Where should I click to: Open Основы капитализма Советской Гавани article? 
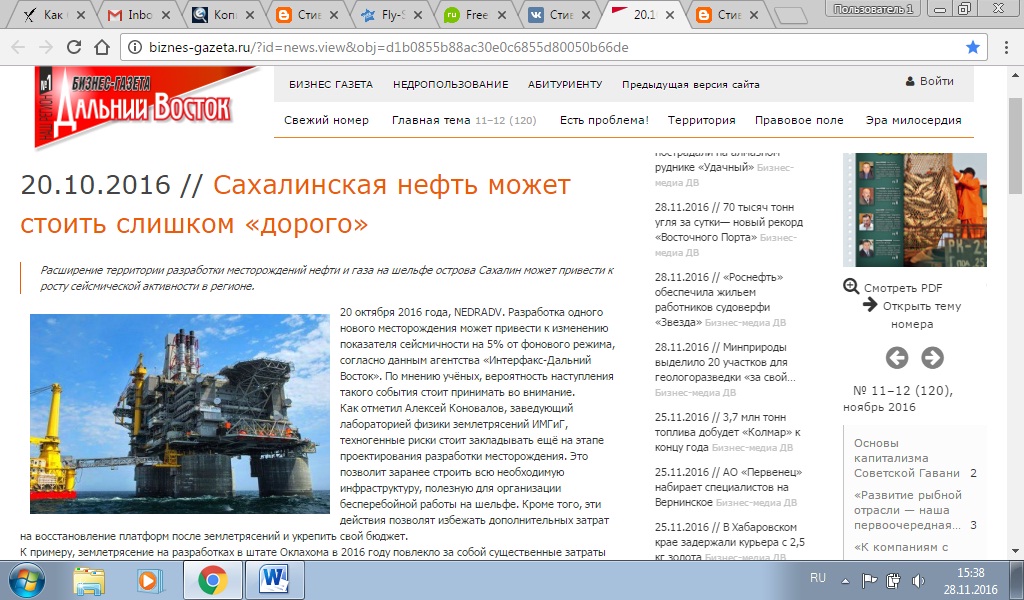[x=907, y=458]
